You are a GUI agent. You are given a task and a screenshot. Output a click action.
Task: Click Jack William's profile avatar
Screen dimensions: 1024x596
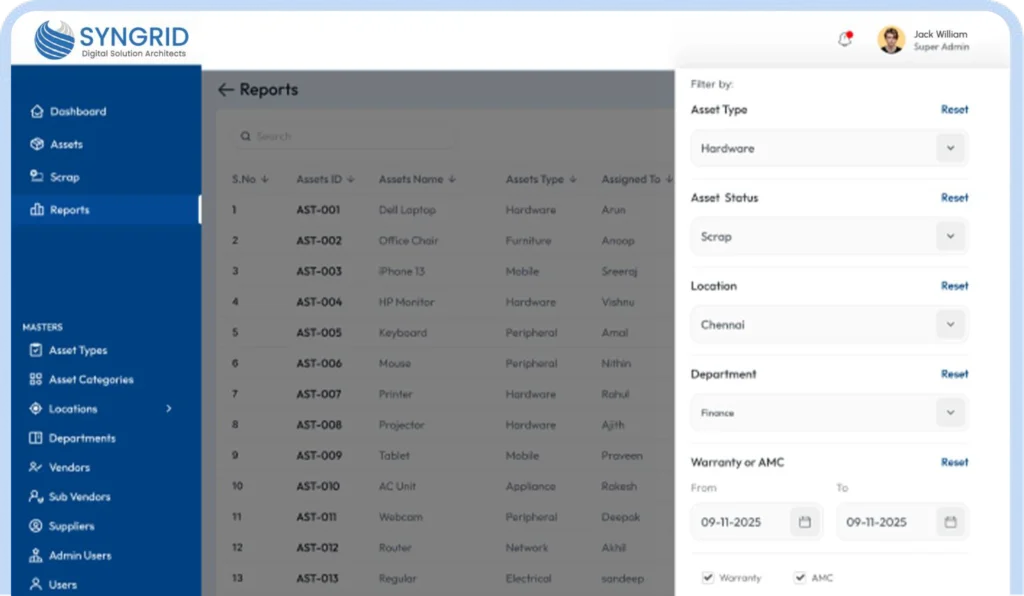(x=891, y=40)
